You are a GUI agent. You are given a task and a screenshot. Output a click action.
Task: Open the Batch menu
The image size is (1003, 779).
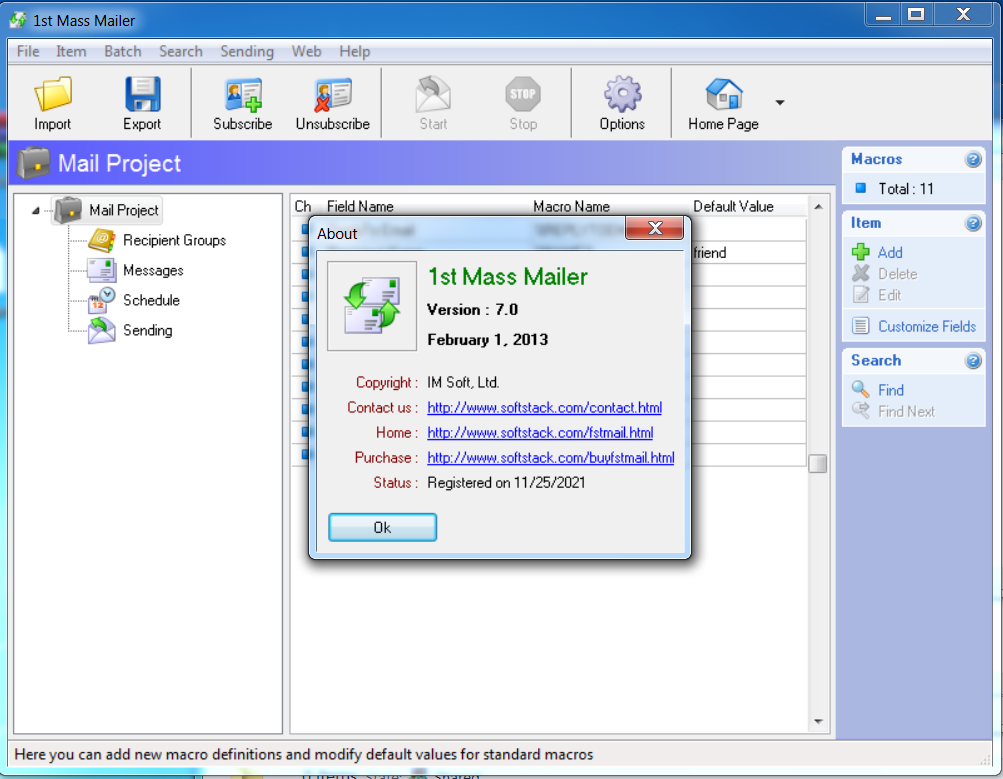(123, 51)
